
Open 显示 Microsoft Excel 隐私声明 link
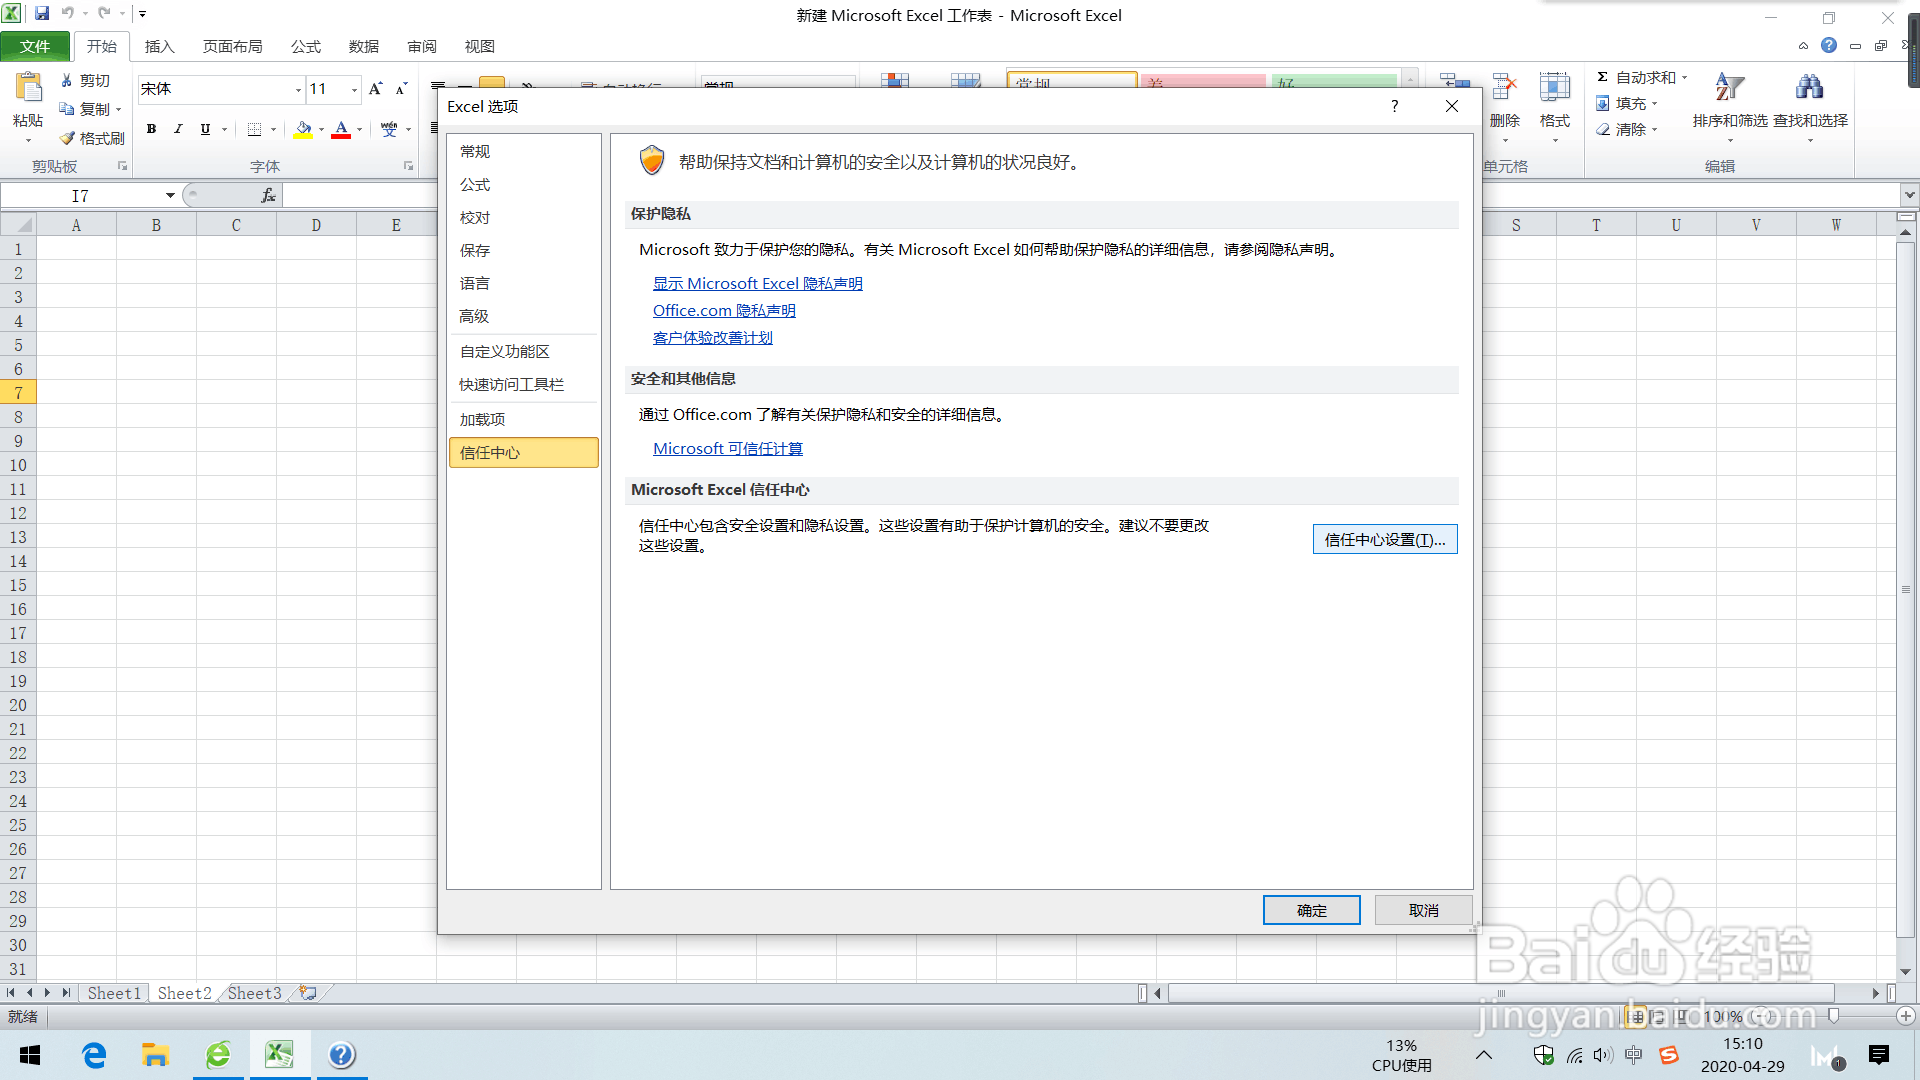coord(757,284)
